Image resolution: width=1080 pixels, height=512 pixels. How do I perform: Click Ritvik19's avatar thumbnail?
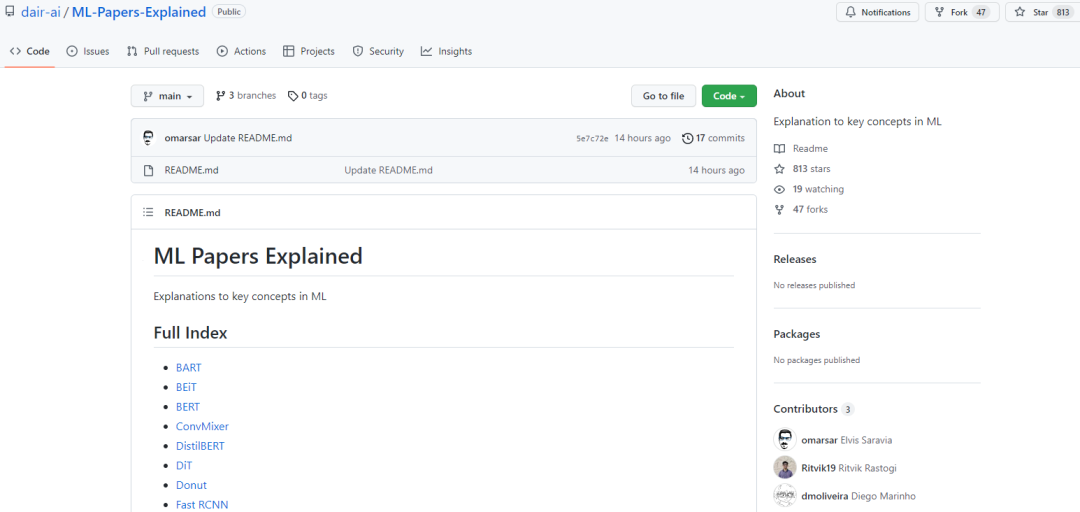[785, 468]
